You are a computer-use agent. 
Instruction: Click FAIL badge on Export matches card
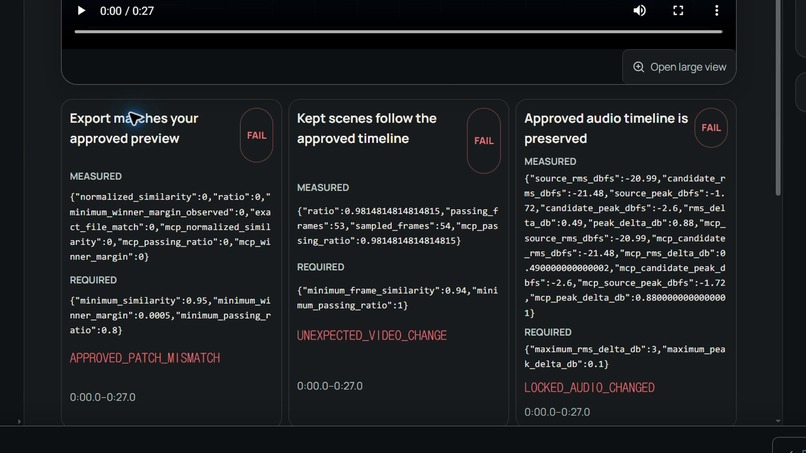(257, 135)
